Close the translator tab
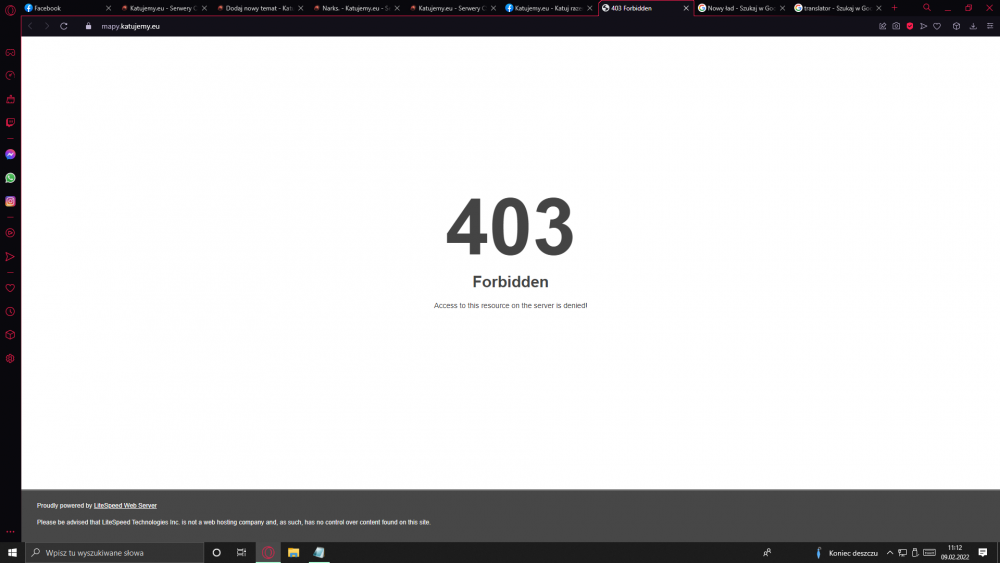The width and height of the screenshot is (1000, 563). coord(879,8)
